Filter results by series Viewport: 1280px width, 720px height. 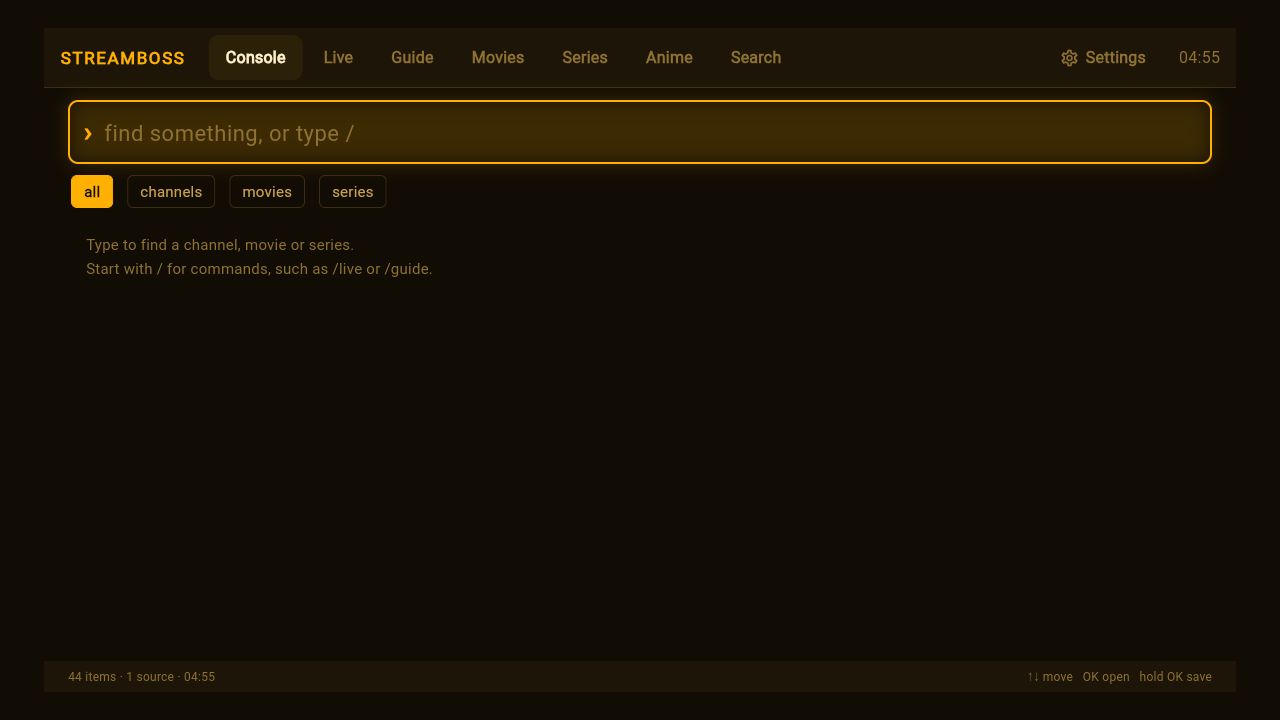[x=353, y=192]
